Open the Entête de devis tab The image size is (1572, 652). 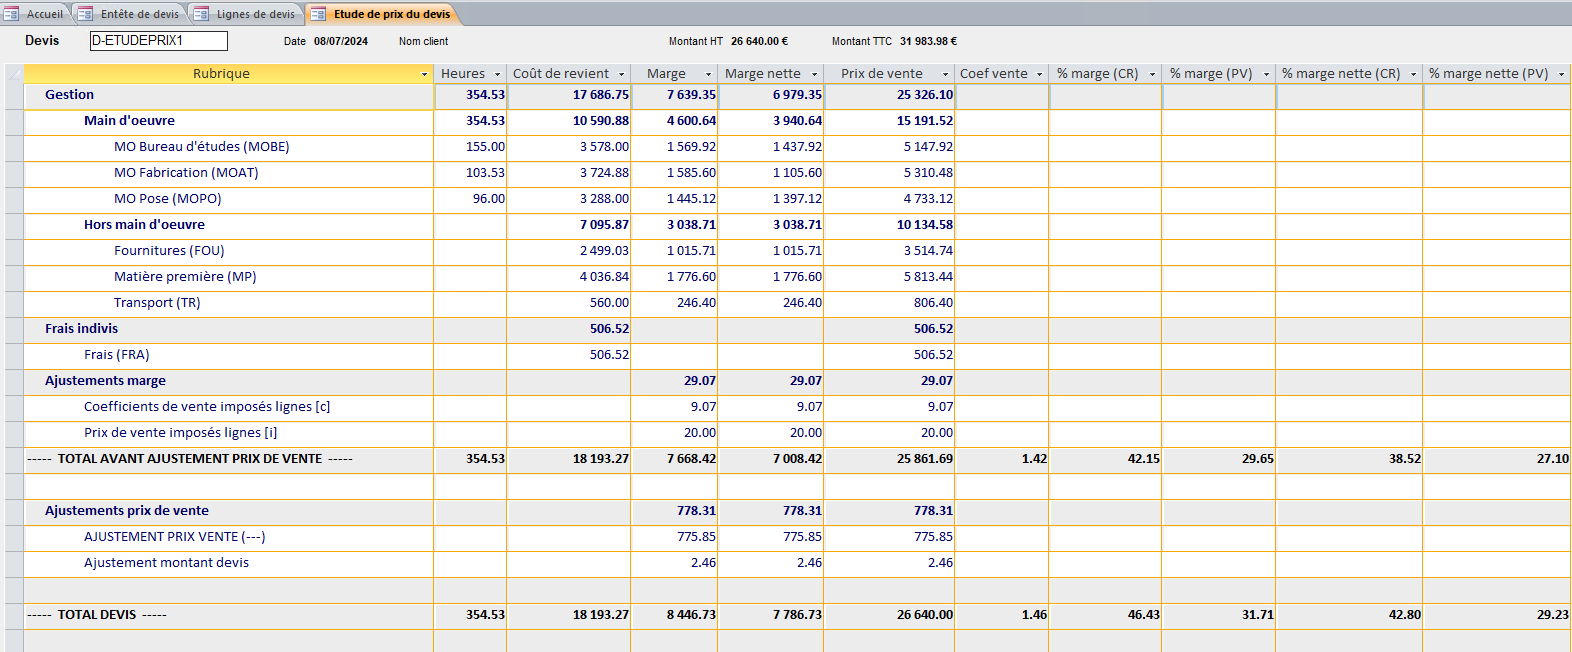point(139,14)
